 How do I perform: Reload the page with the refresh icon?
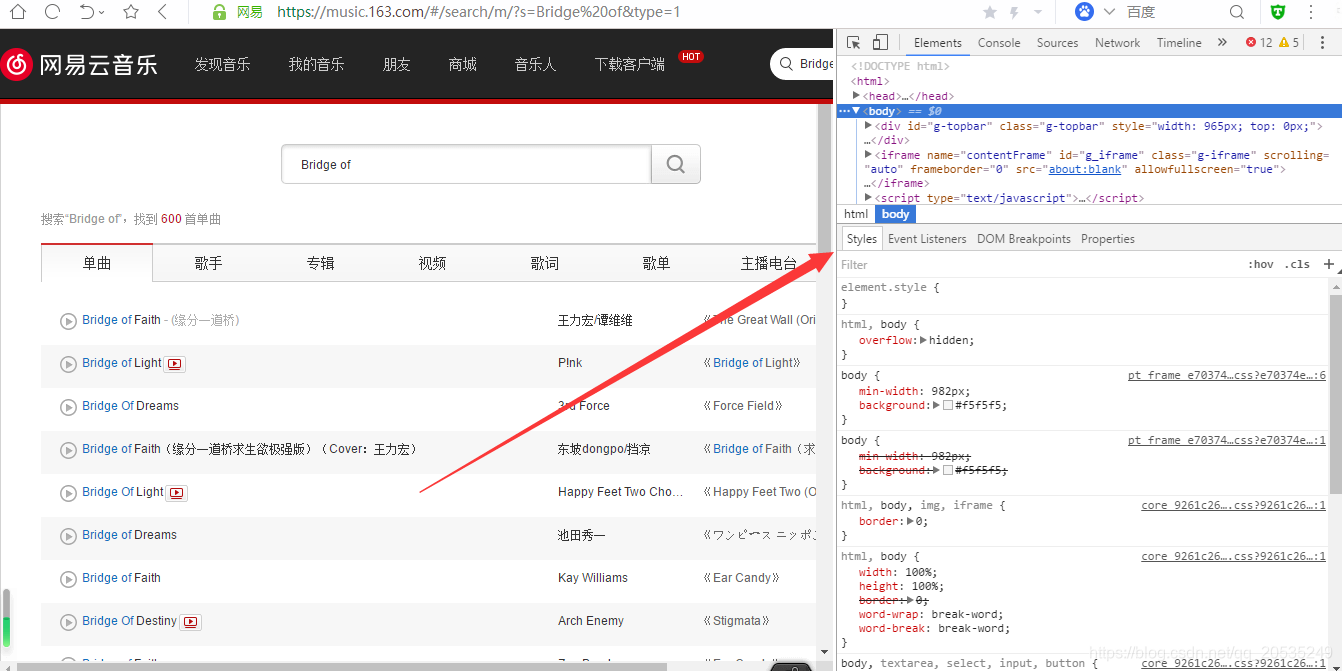(x=53, y=12)
